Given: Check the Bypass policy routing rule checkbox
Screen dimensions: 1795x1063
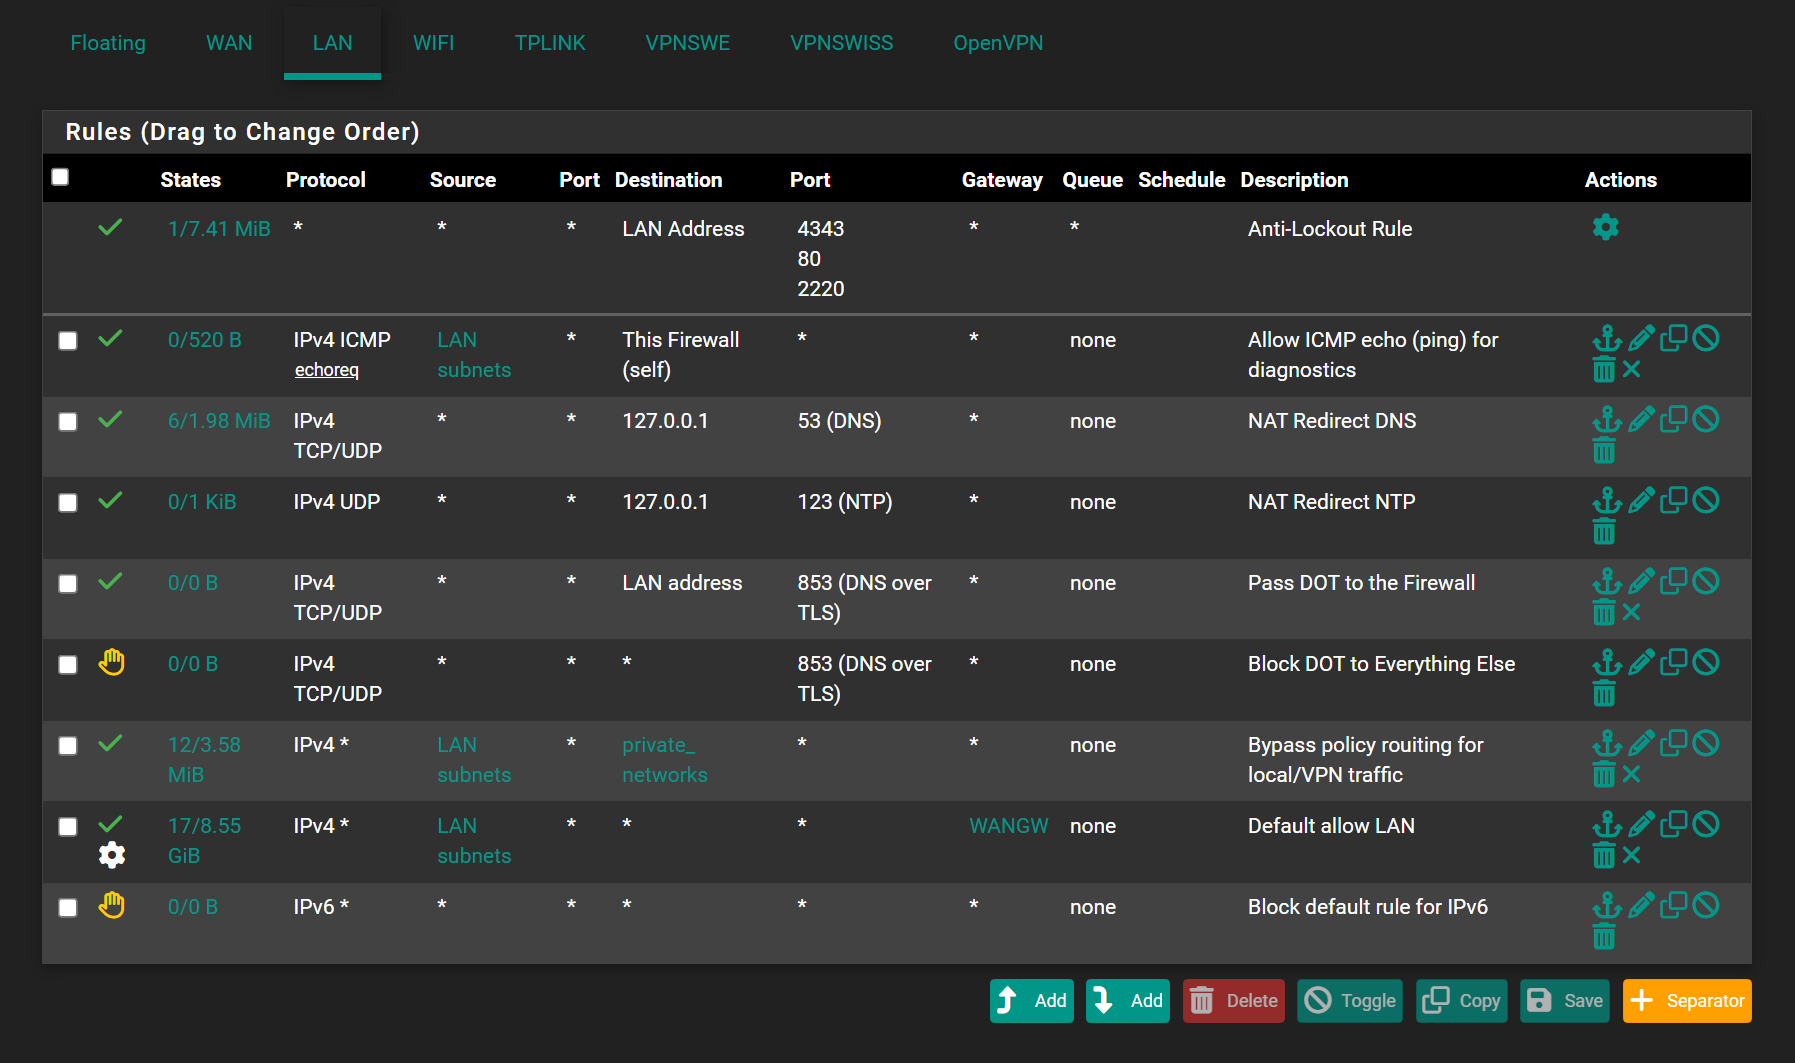Looking at the screenshot, I should (68, 746).
